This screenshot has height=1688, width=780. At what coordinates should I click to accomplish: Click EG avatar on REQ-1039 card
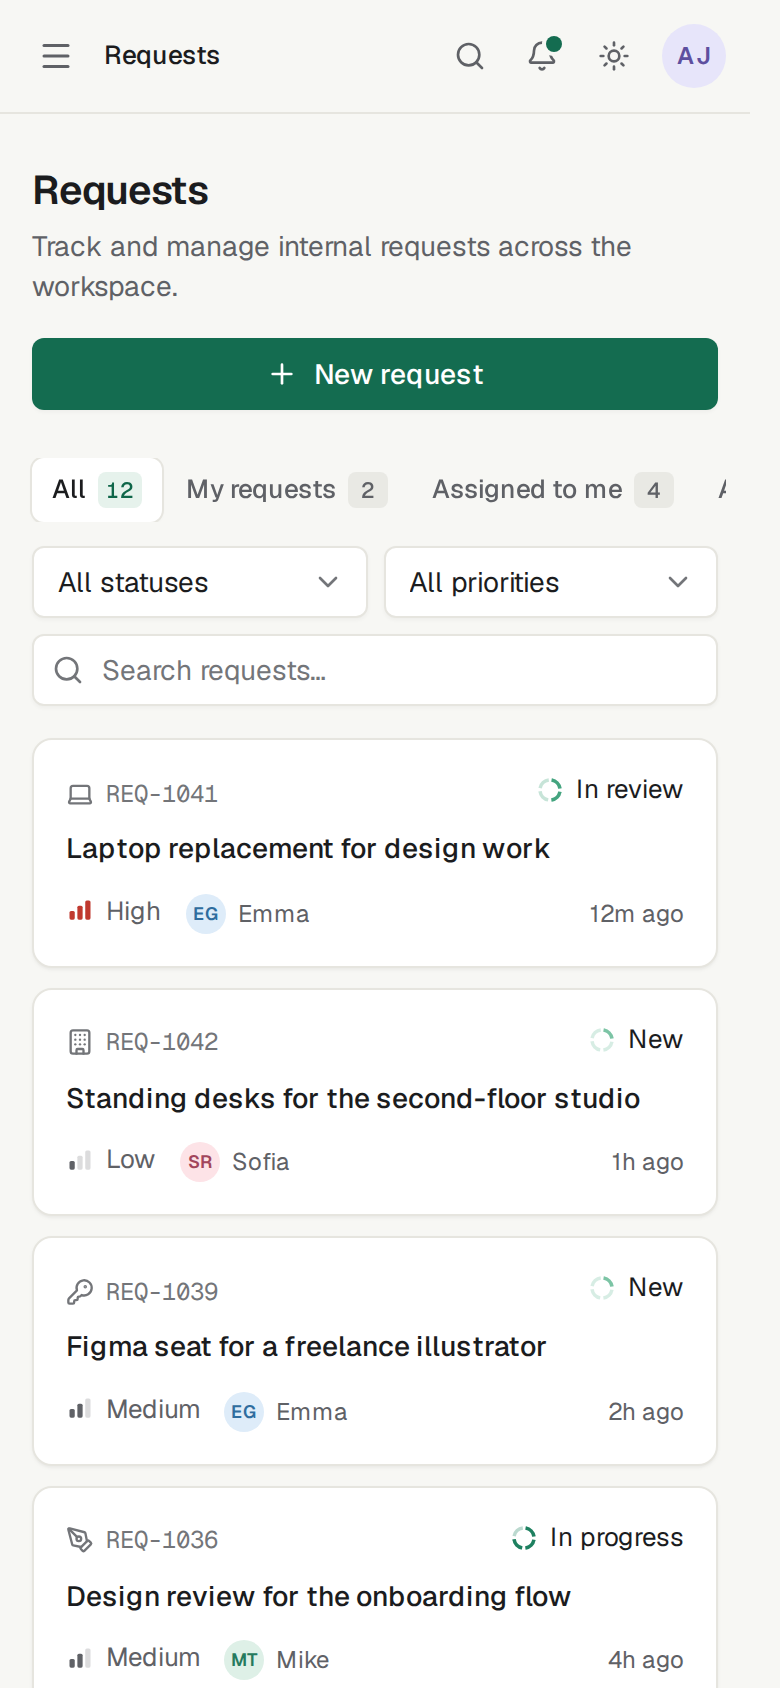(x=244, y=1412)
